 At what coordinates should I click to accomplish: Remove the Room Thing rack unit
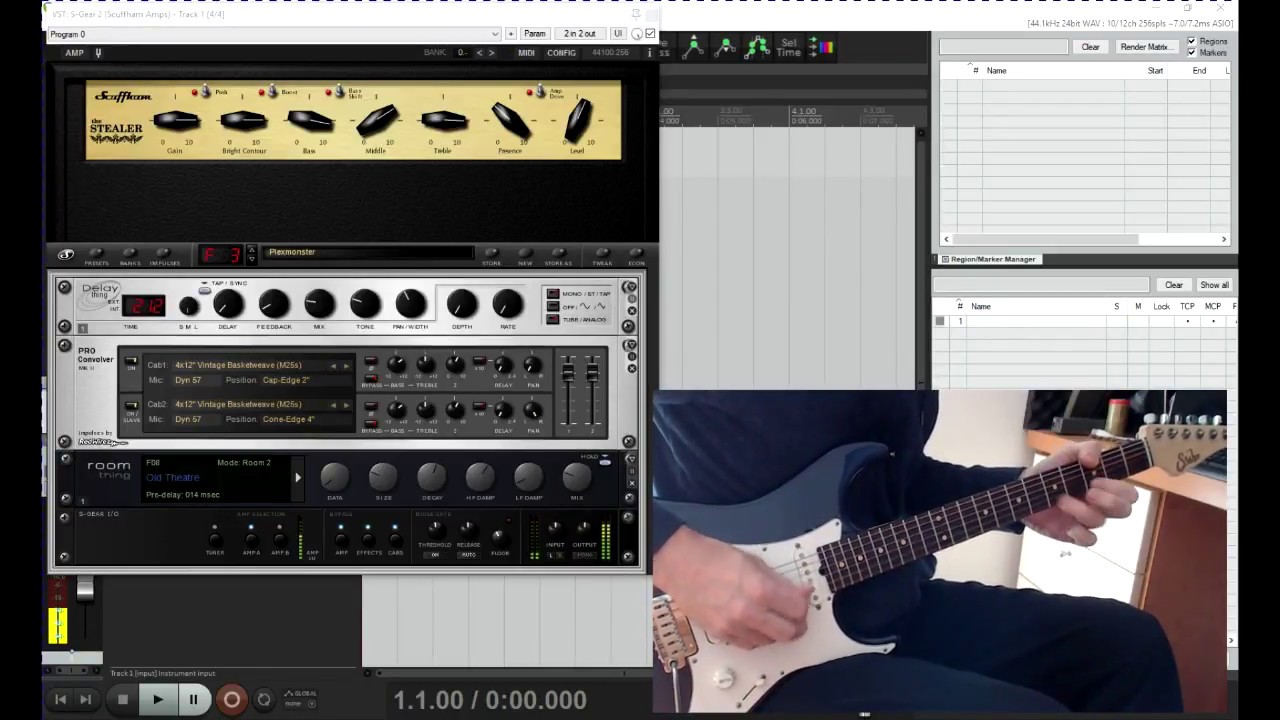631,483
